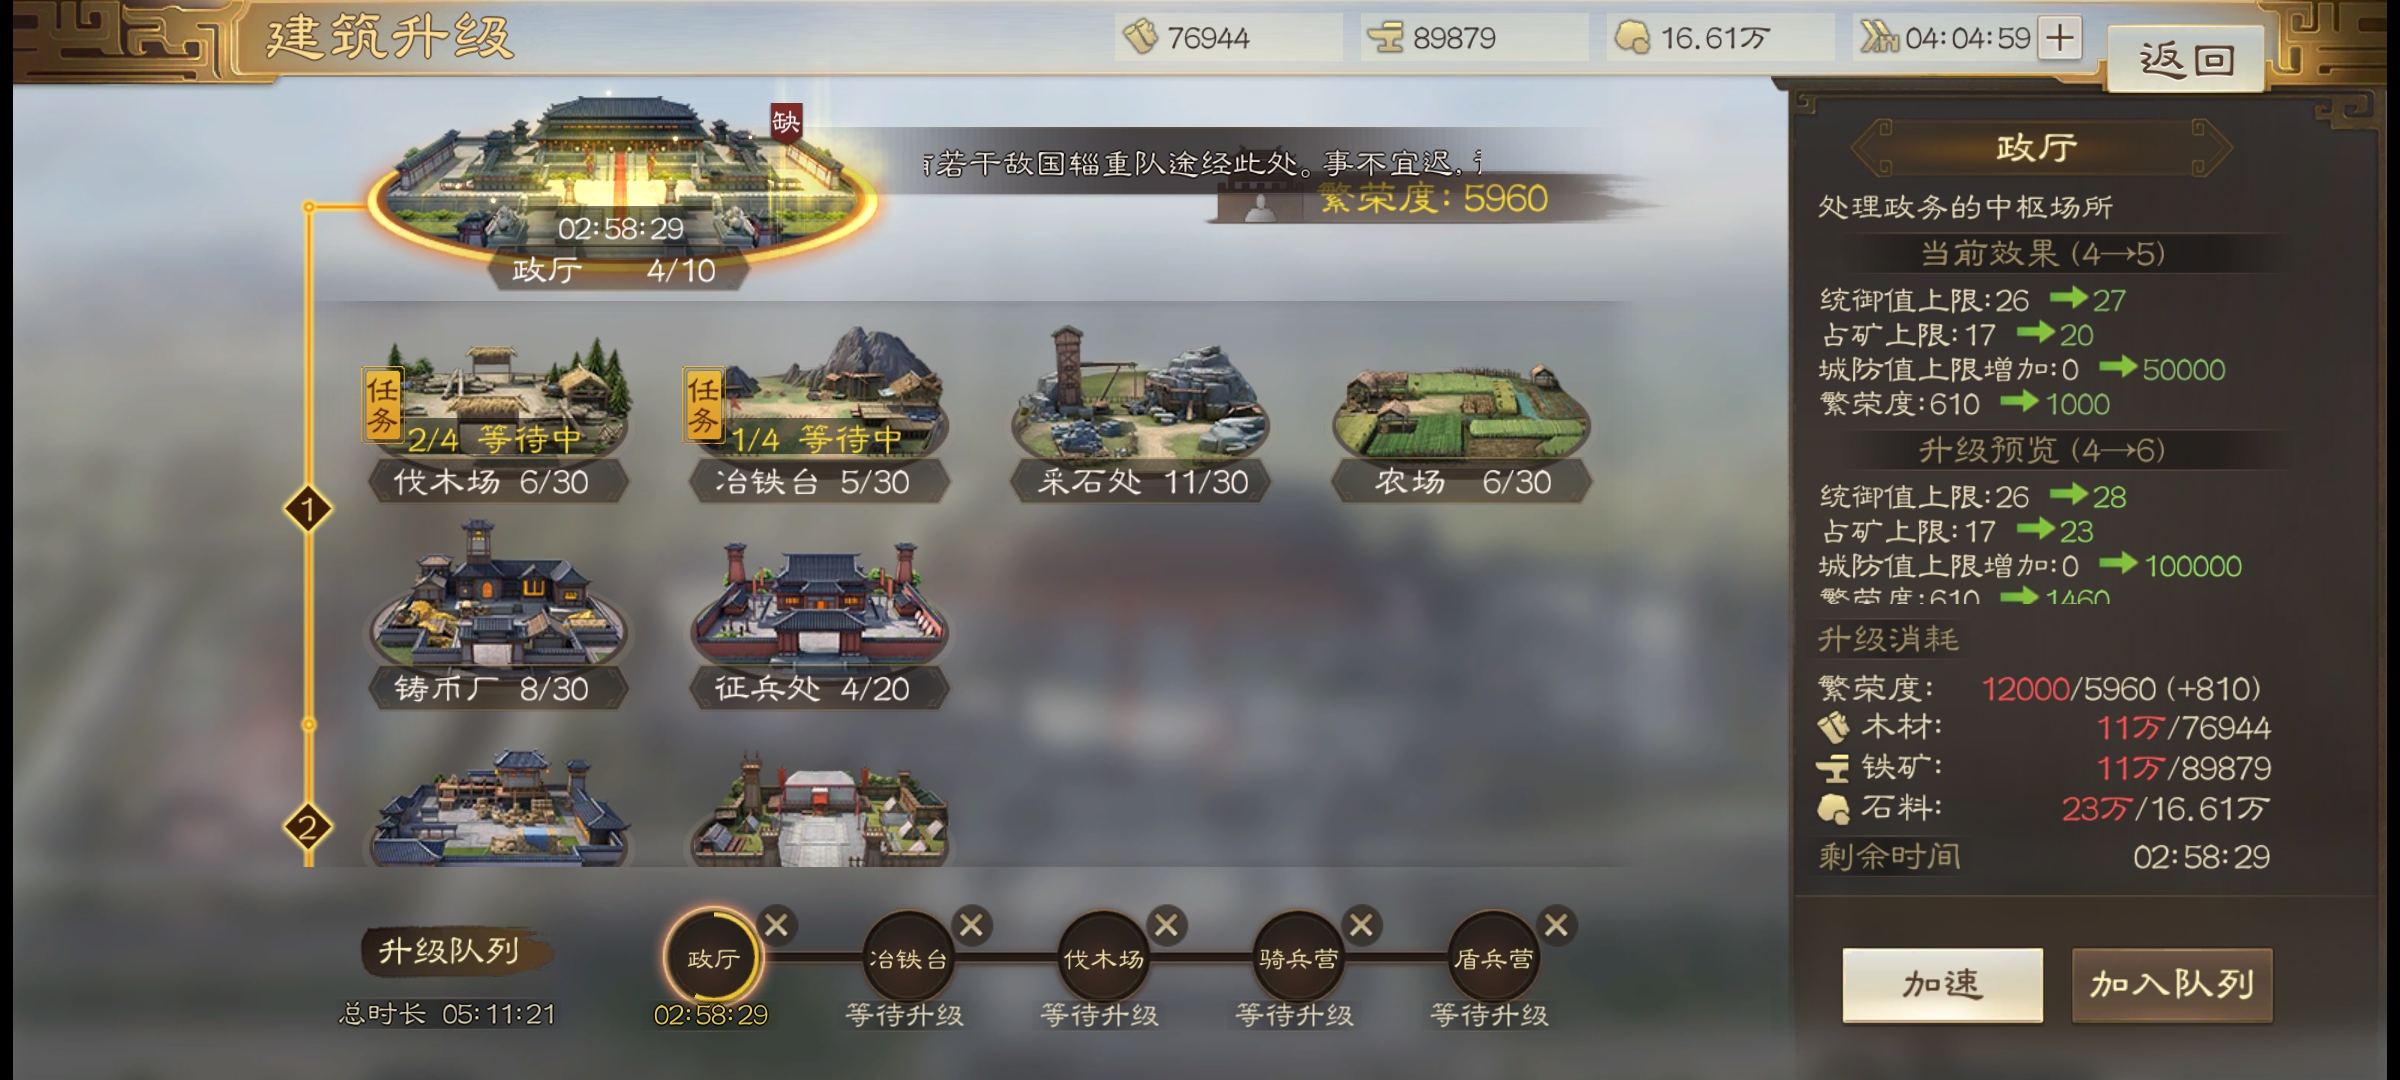
Task: Select the 采石处 quarry building
Action: pyautogui.click(x=1140, y=413)
